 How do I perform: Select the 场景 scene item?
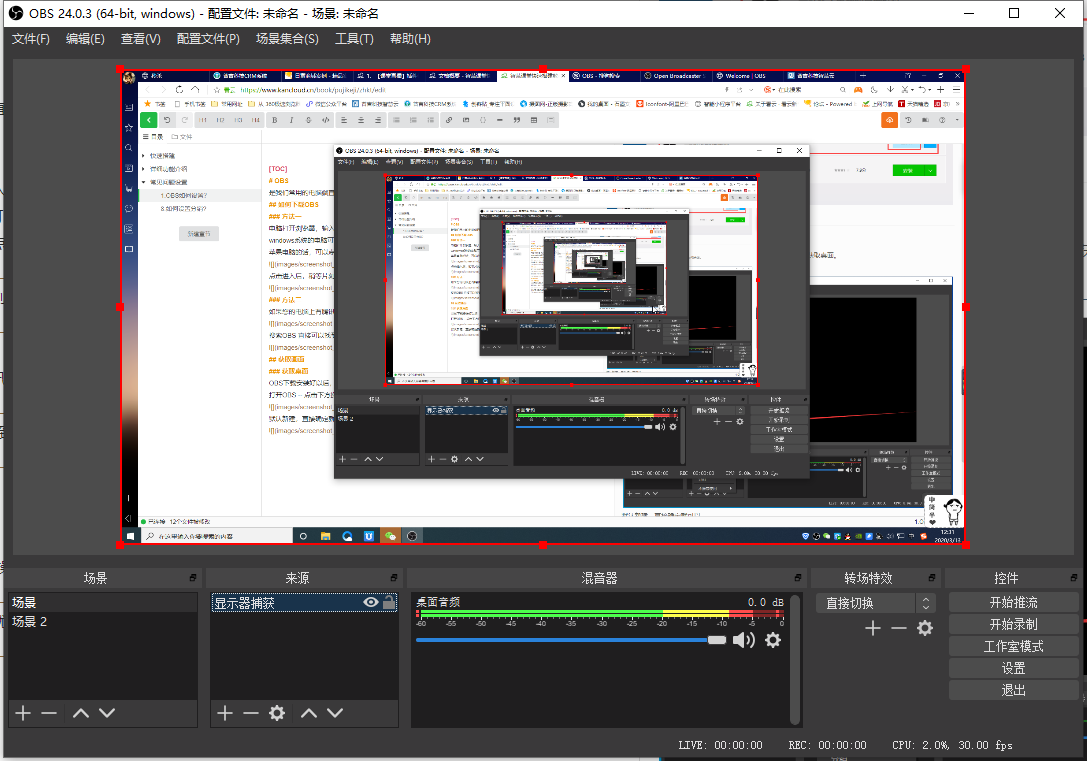tap(103, 602)
